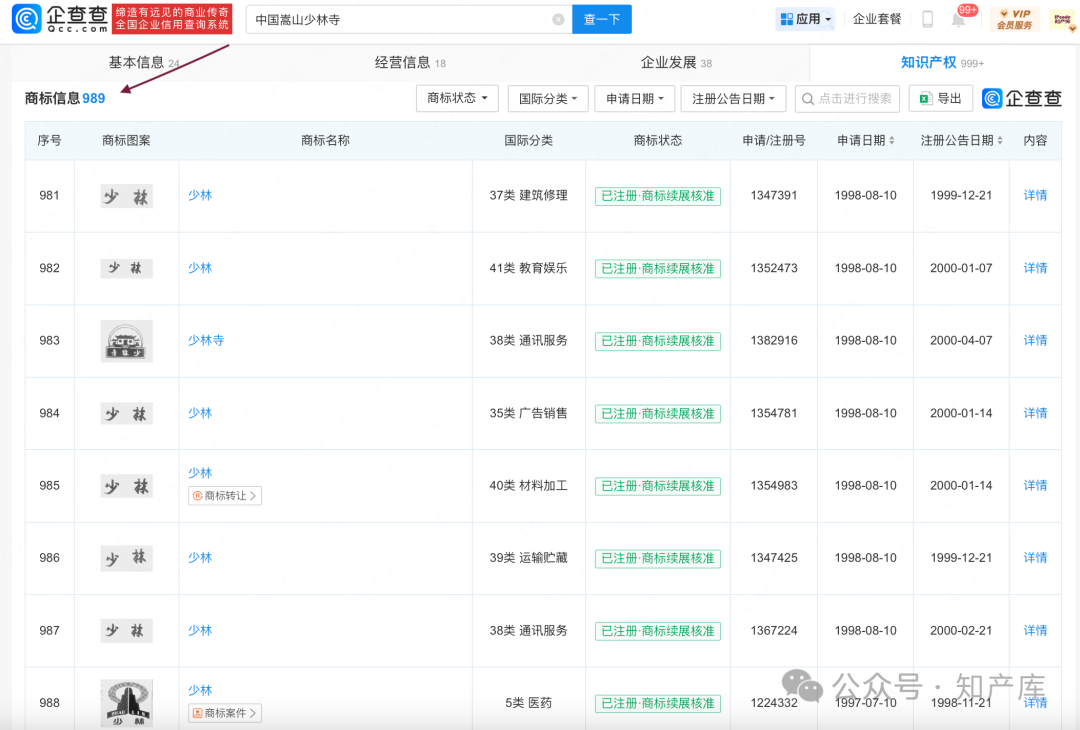The width and height of the screenshot is (1080, 730).
Task: Click 商标案件 tag in row 988
Action: coord(225,713)
